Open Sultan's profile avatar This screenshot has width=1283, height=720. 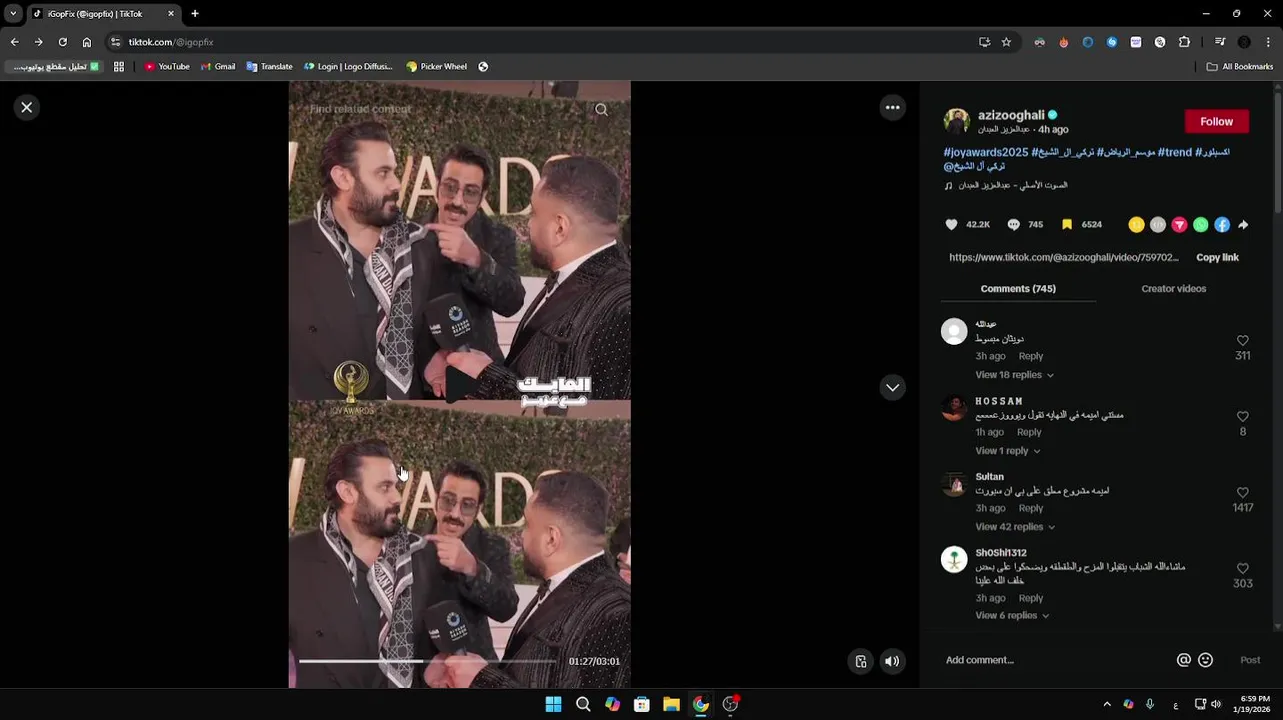pos(954,483)
